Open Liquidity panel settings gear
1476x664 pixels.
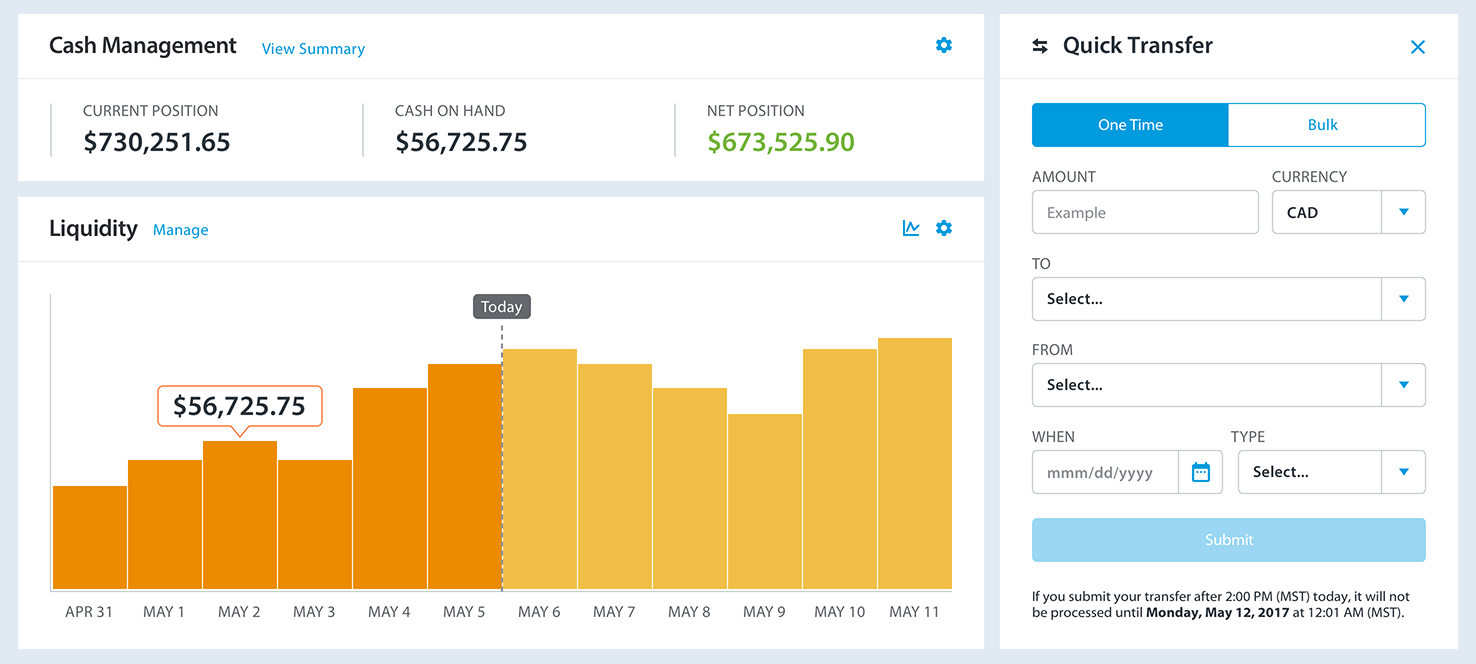pyautogui.click(x=943, y=228)
